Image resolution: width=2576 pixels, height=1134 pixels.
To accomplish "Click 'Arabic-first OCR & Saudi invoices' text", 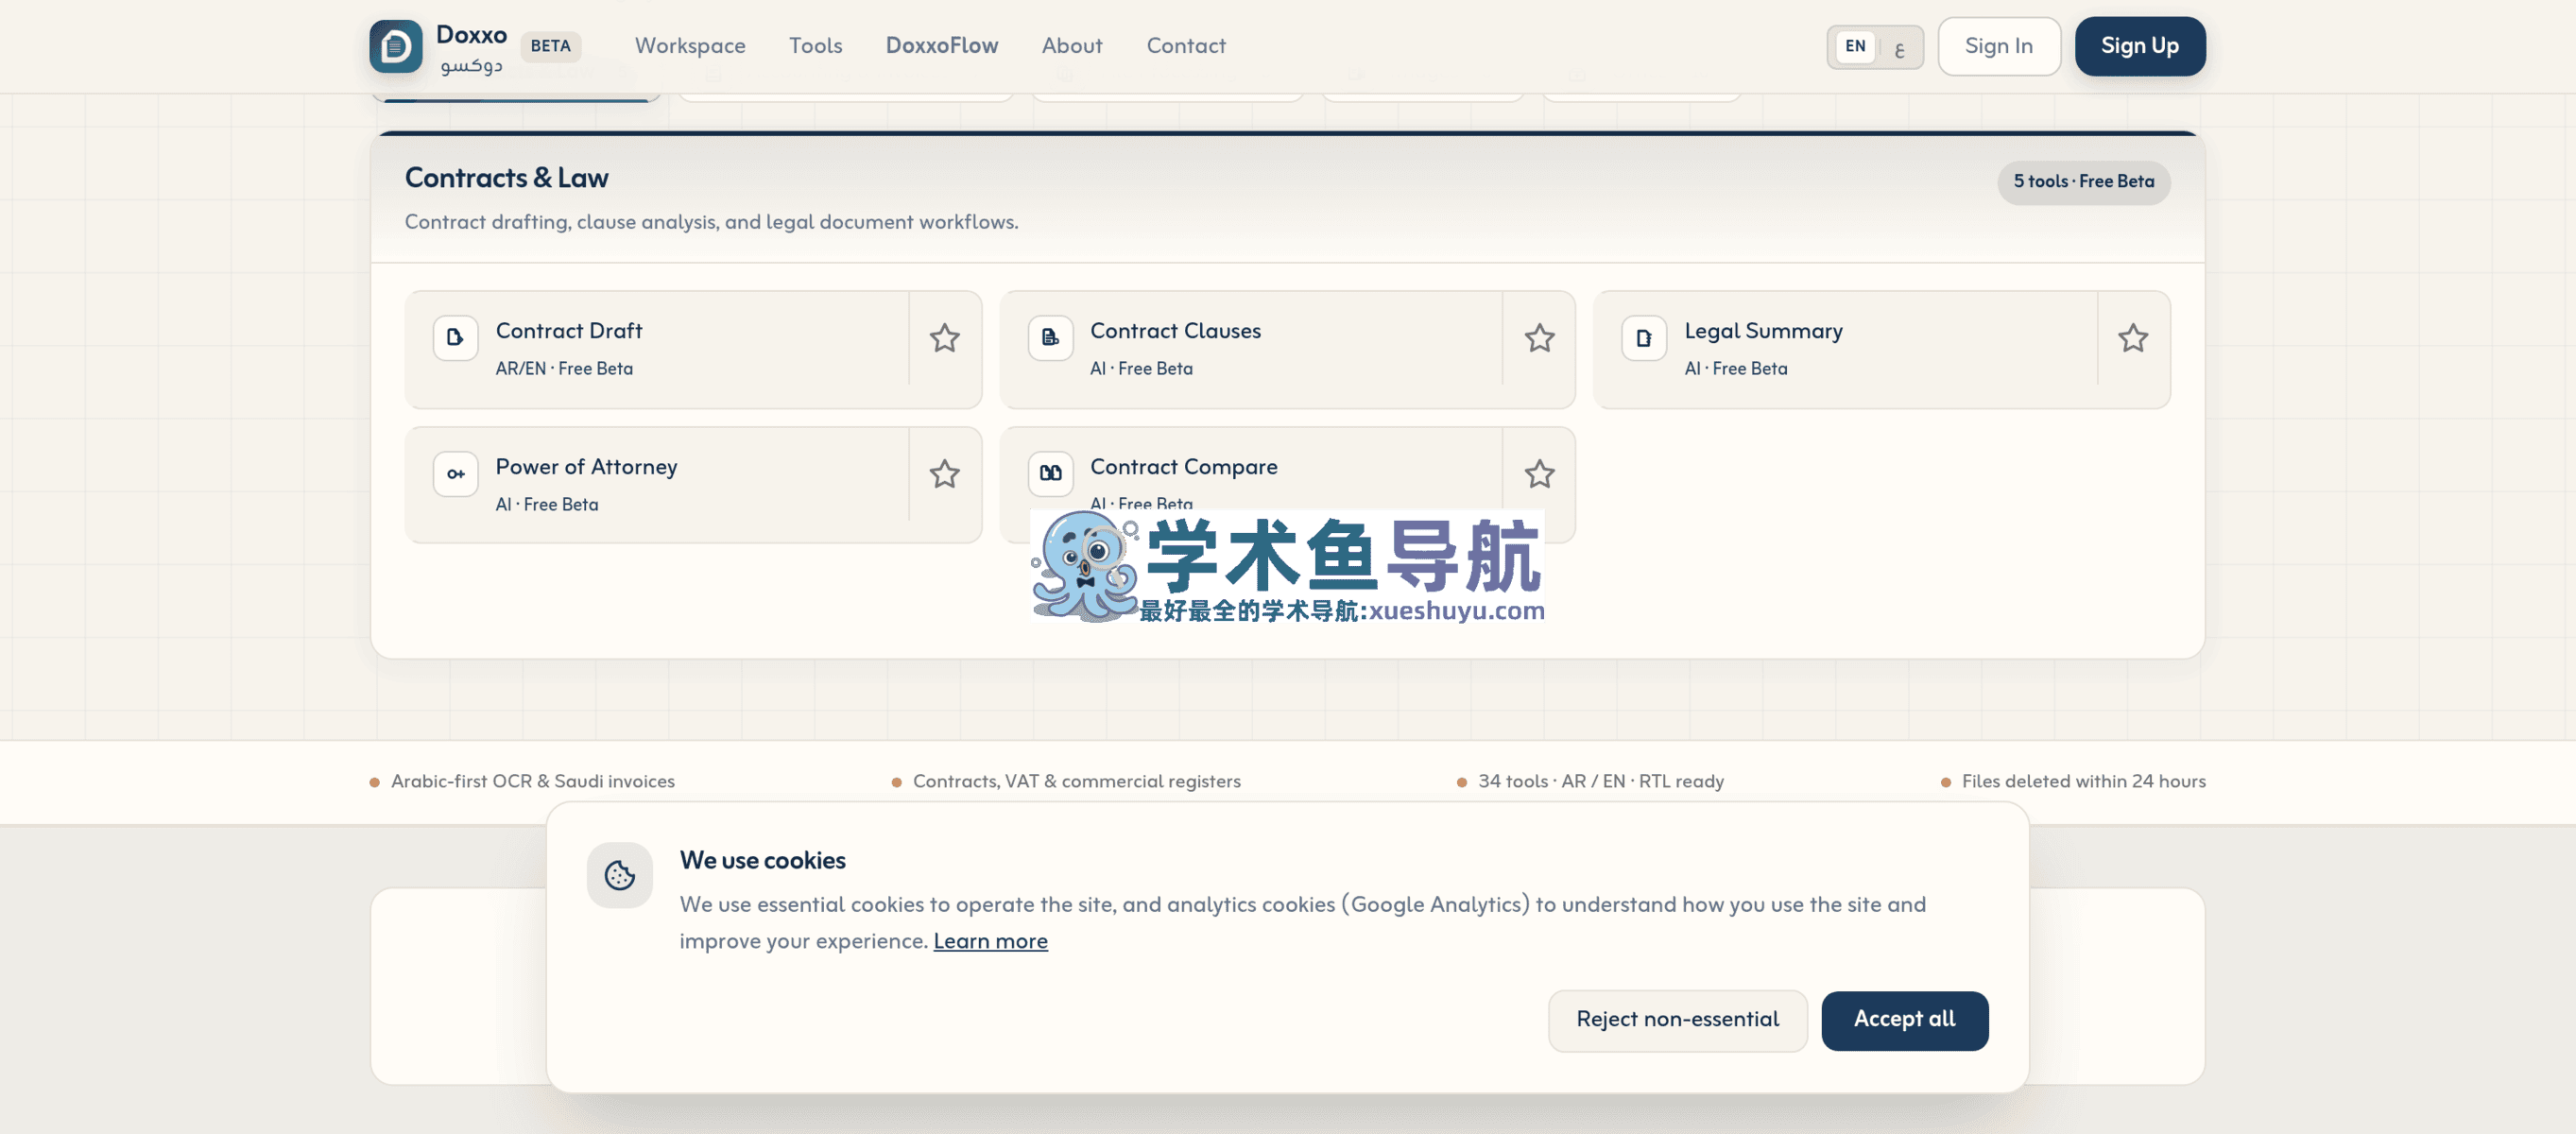I will [x=533, y=781].
